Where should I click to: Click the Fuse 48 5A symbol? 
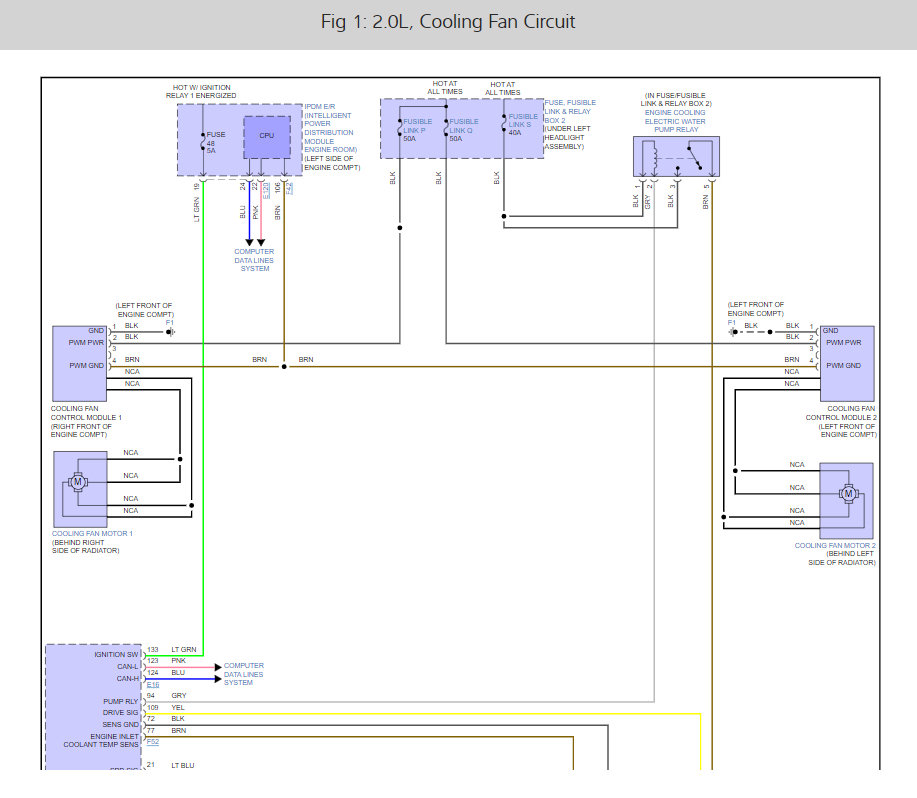203,143
